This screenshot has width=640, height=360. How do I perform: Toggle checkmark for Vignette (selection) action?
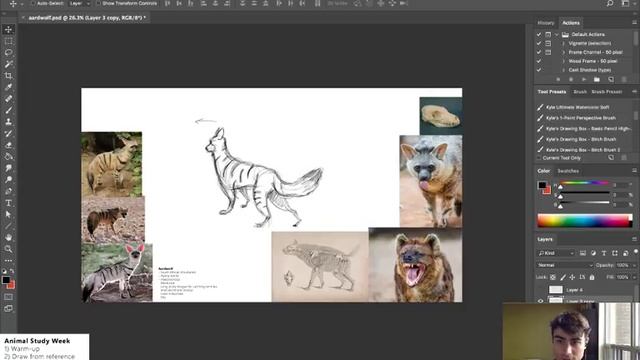539,43
